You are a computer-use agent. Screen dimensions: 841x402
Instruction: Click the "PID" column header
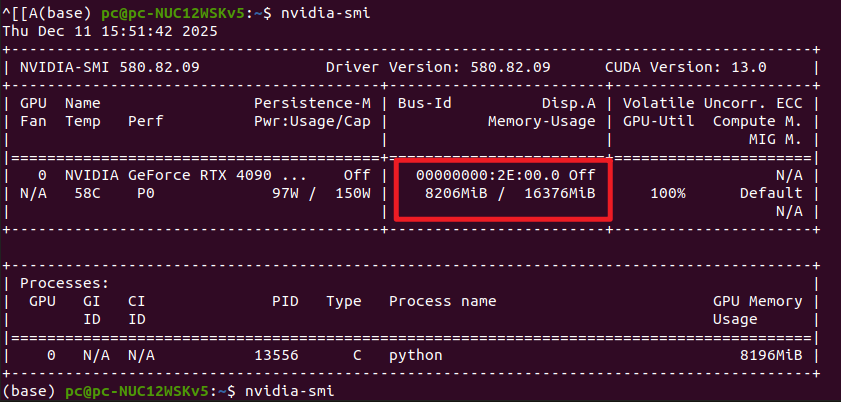point(285,301)
